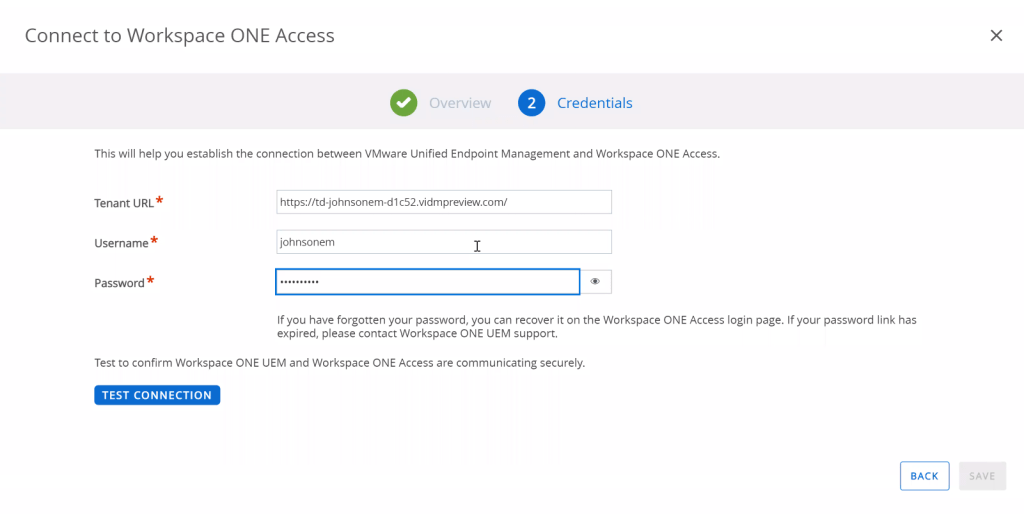Go back with the Back button
1024x514 pixels.
tap(924, 476)
